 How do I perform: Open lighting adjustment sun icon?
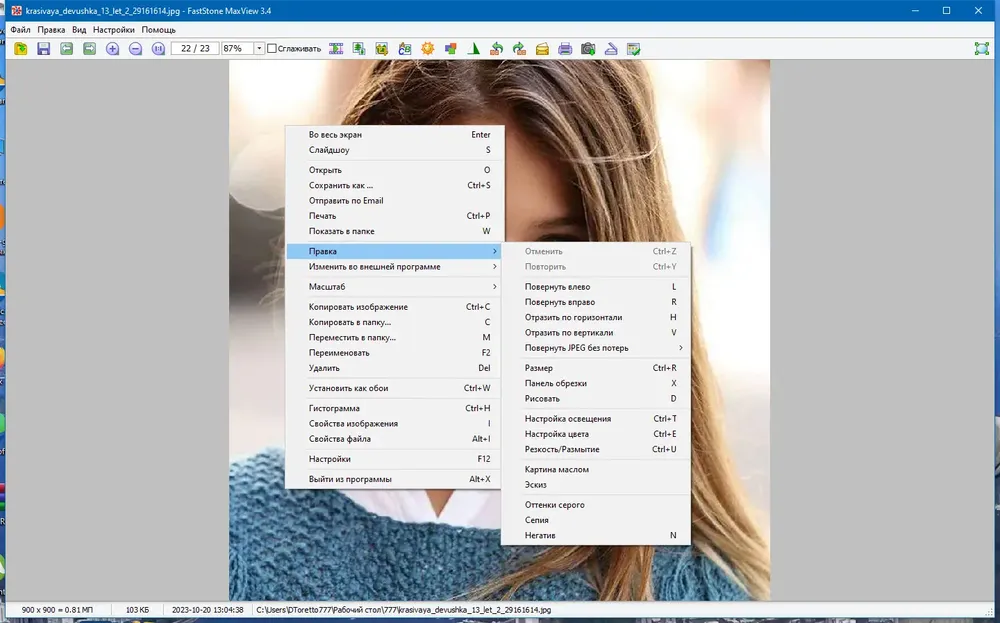(427, 49)
